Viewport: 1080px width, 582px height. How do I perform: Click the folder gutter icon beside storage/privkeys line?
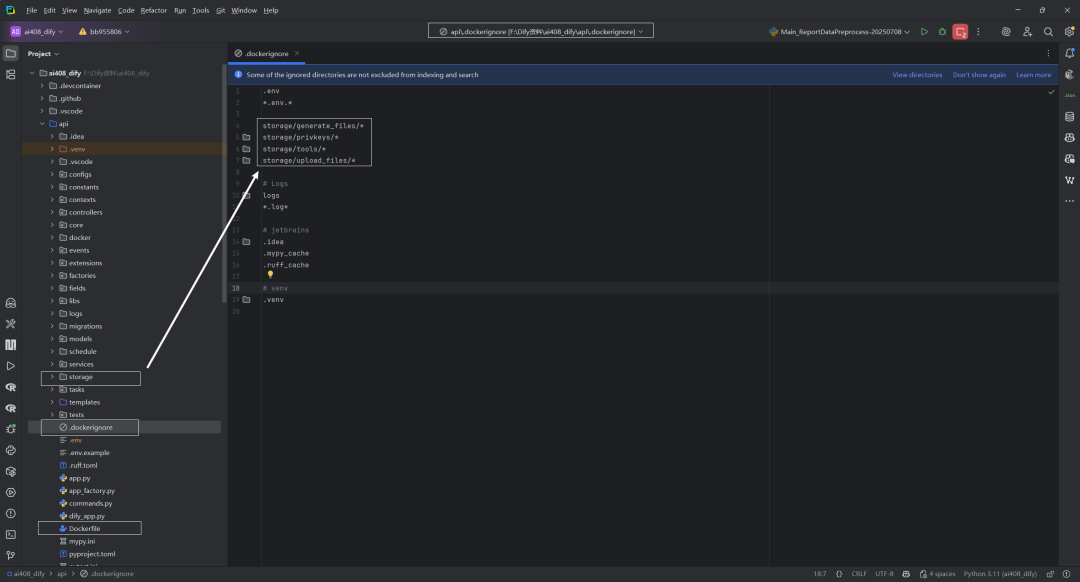pos(246,137)
